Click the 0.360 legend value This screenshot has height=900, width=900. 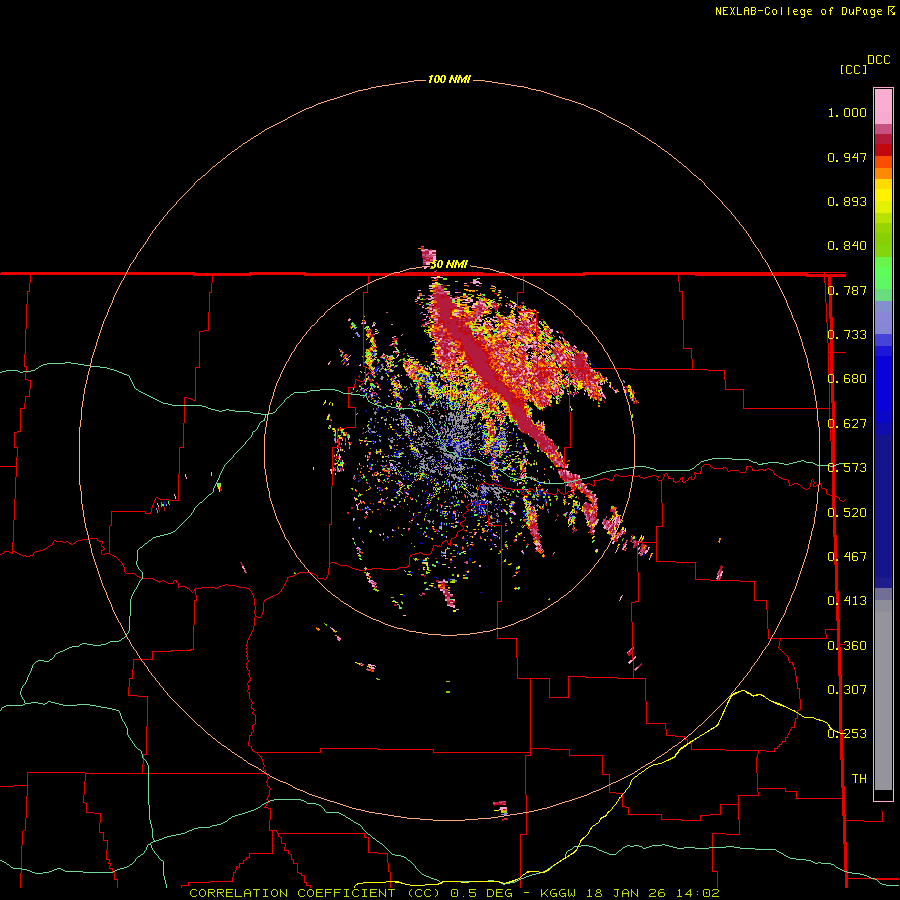pos(847,646)
